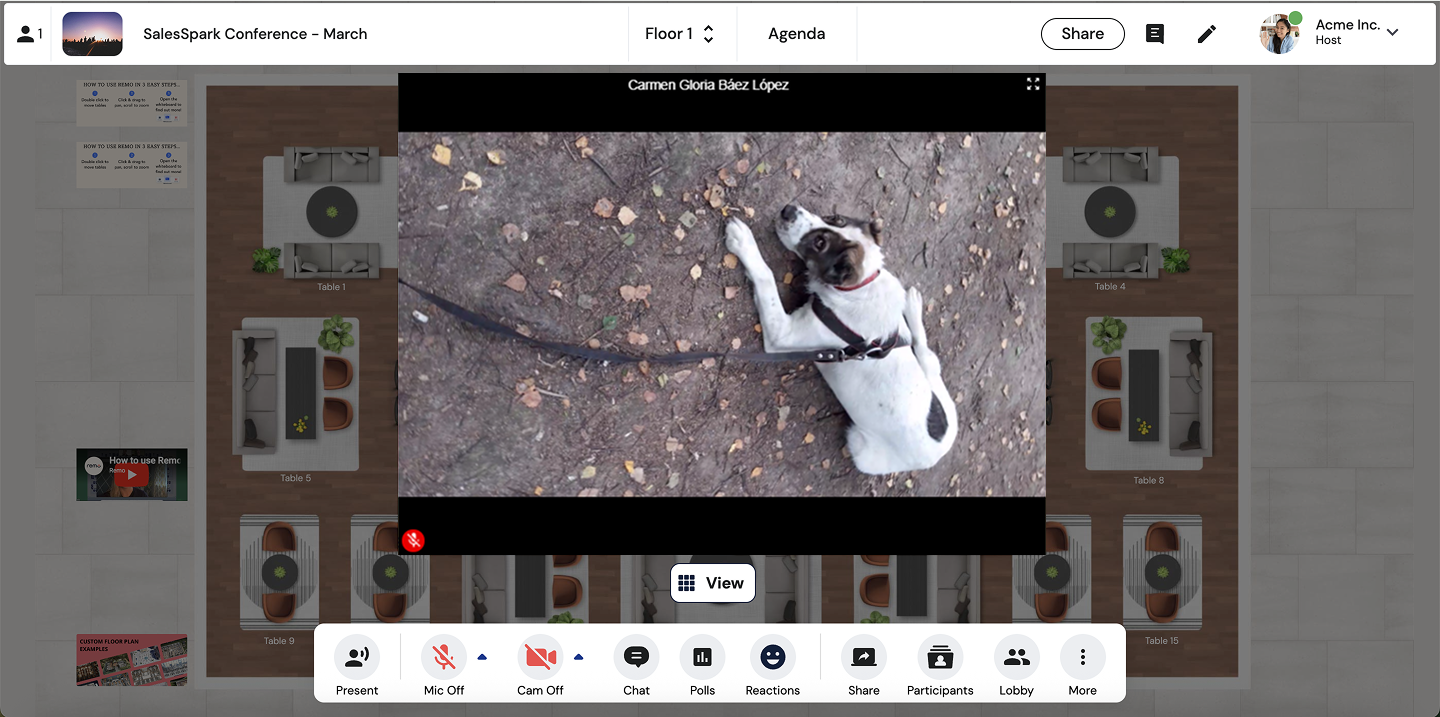Image resolution: width=1440 pixels, height=717 pixels.
Task: Open the Agenda tab
Action: (x=796, y=34)
